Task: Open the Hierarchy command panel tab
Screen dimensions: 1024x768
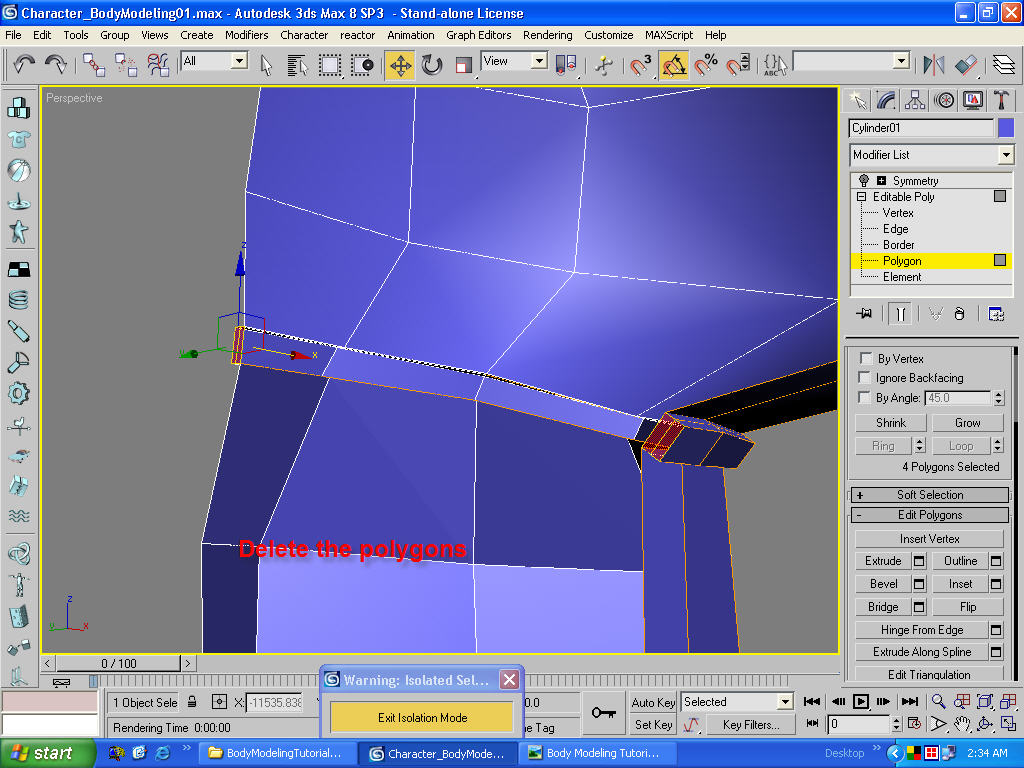Action: click(x=915, y=100)
